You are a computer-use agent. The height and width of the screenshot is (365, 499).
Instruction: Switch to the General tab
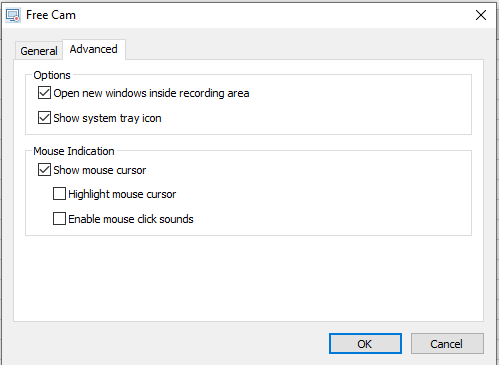(39, 51)
